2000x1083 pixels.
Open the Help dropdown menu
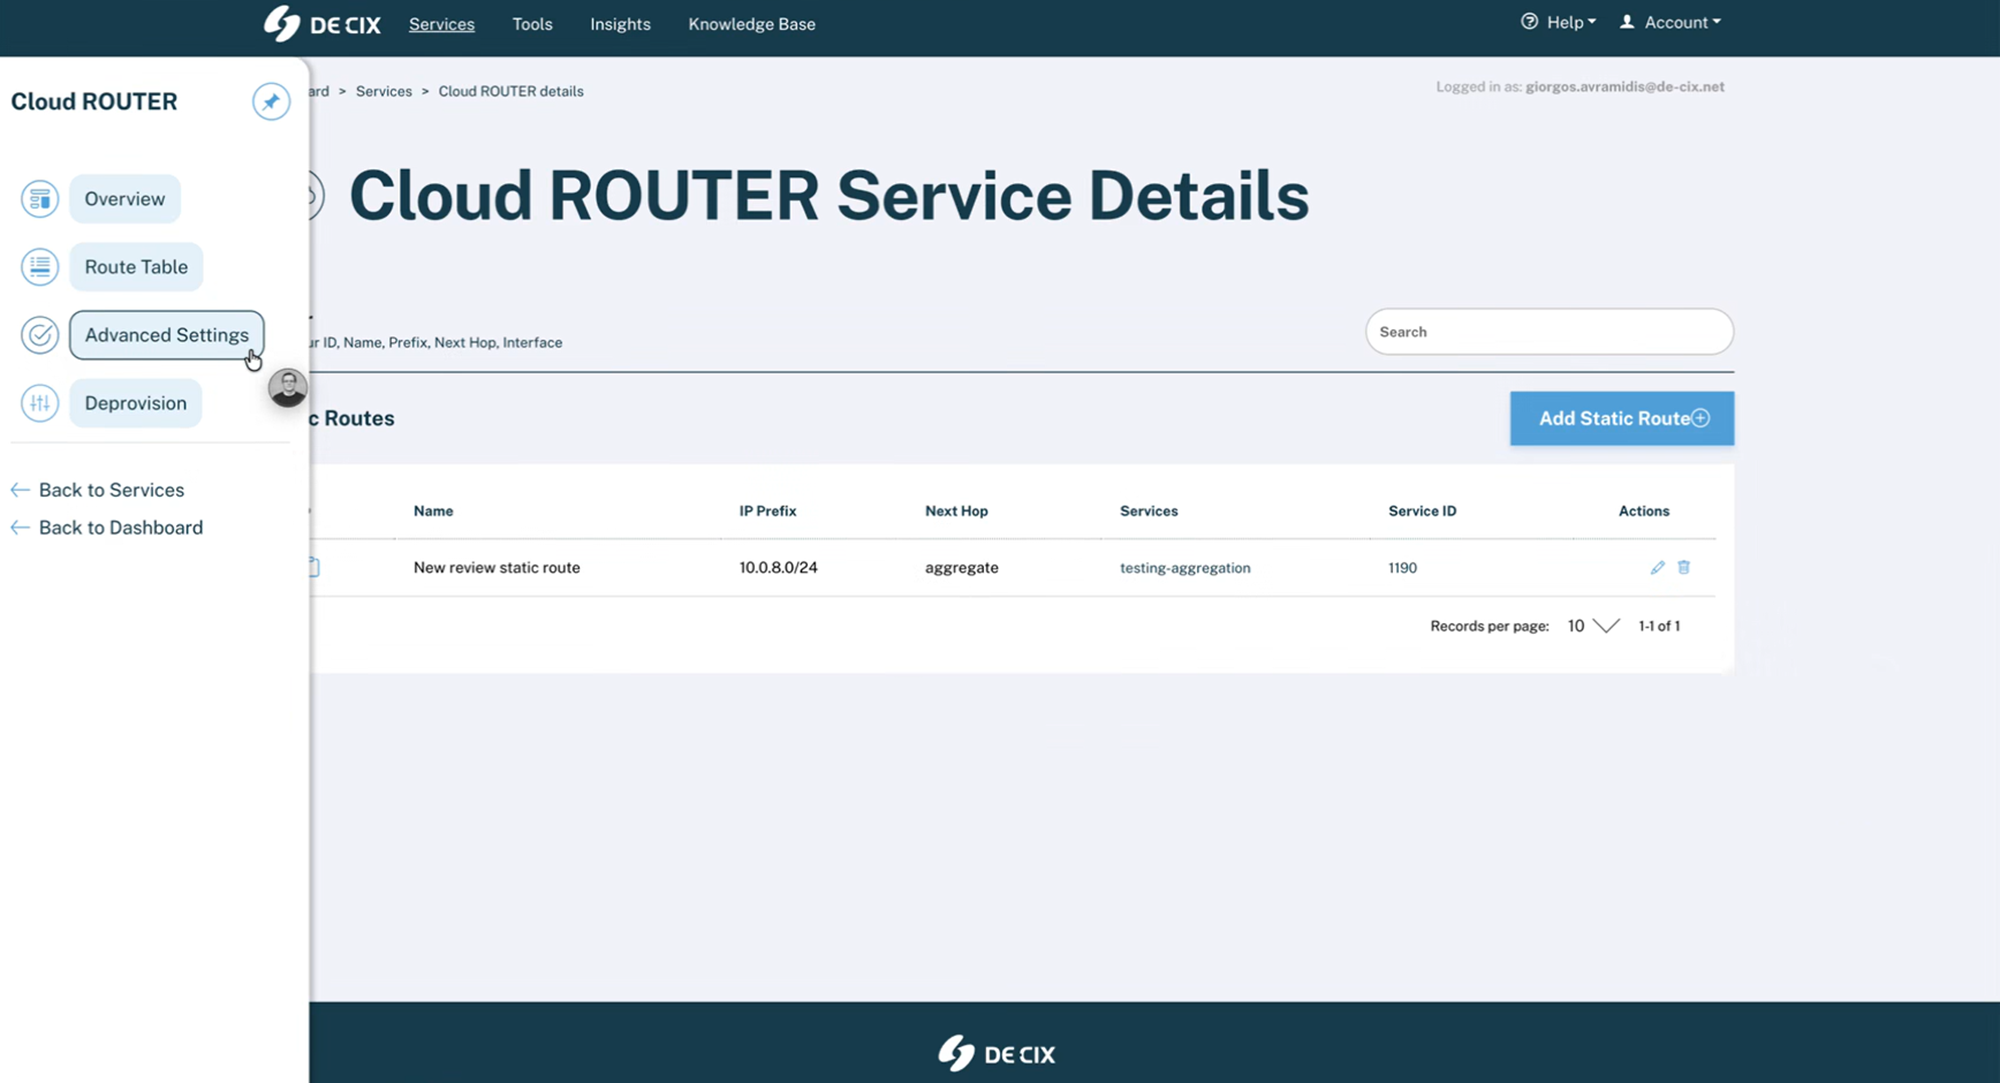click(x=1558, y=22)
